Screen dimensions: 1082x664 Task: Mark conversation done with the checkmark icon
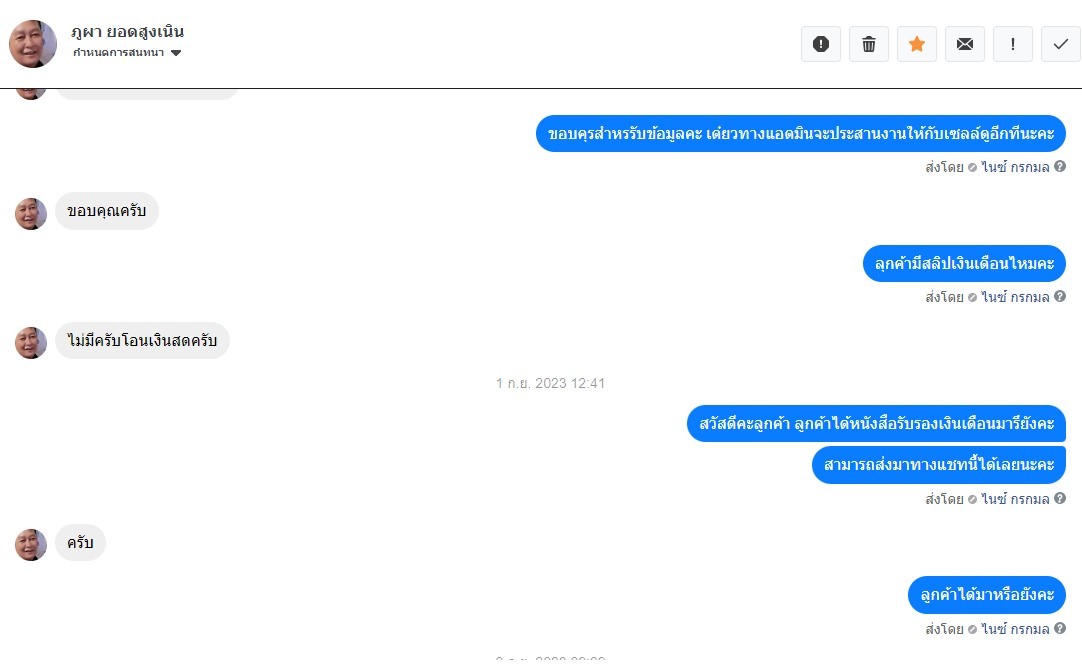point(1061,44)
